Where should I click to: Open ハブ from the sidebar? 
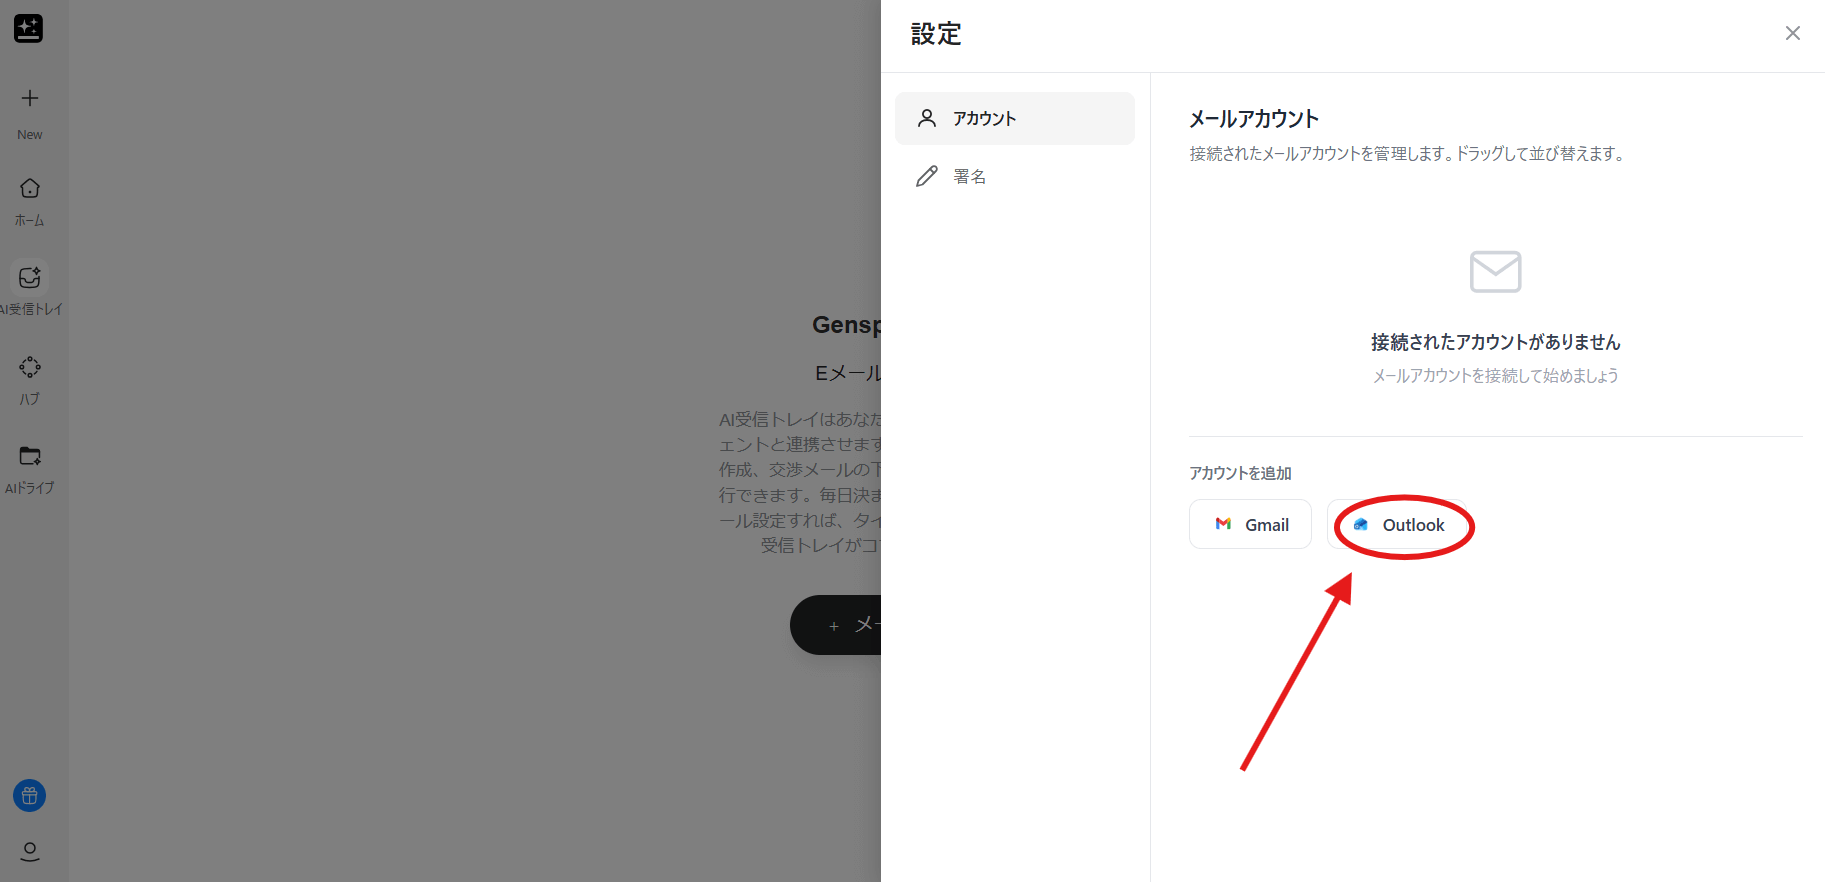point(30,368)
